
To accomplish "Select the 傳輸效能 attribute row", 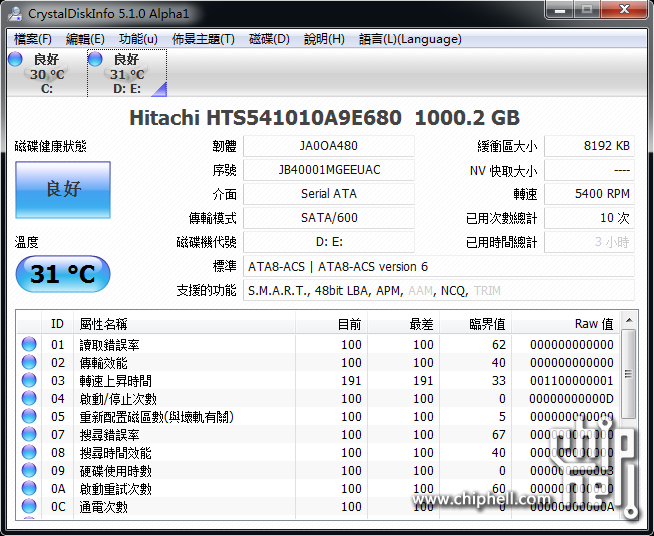I will pyautogui.click(x=318, y=362).
